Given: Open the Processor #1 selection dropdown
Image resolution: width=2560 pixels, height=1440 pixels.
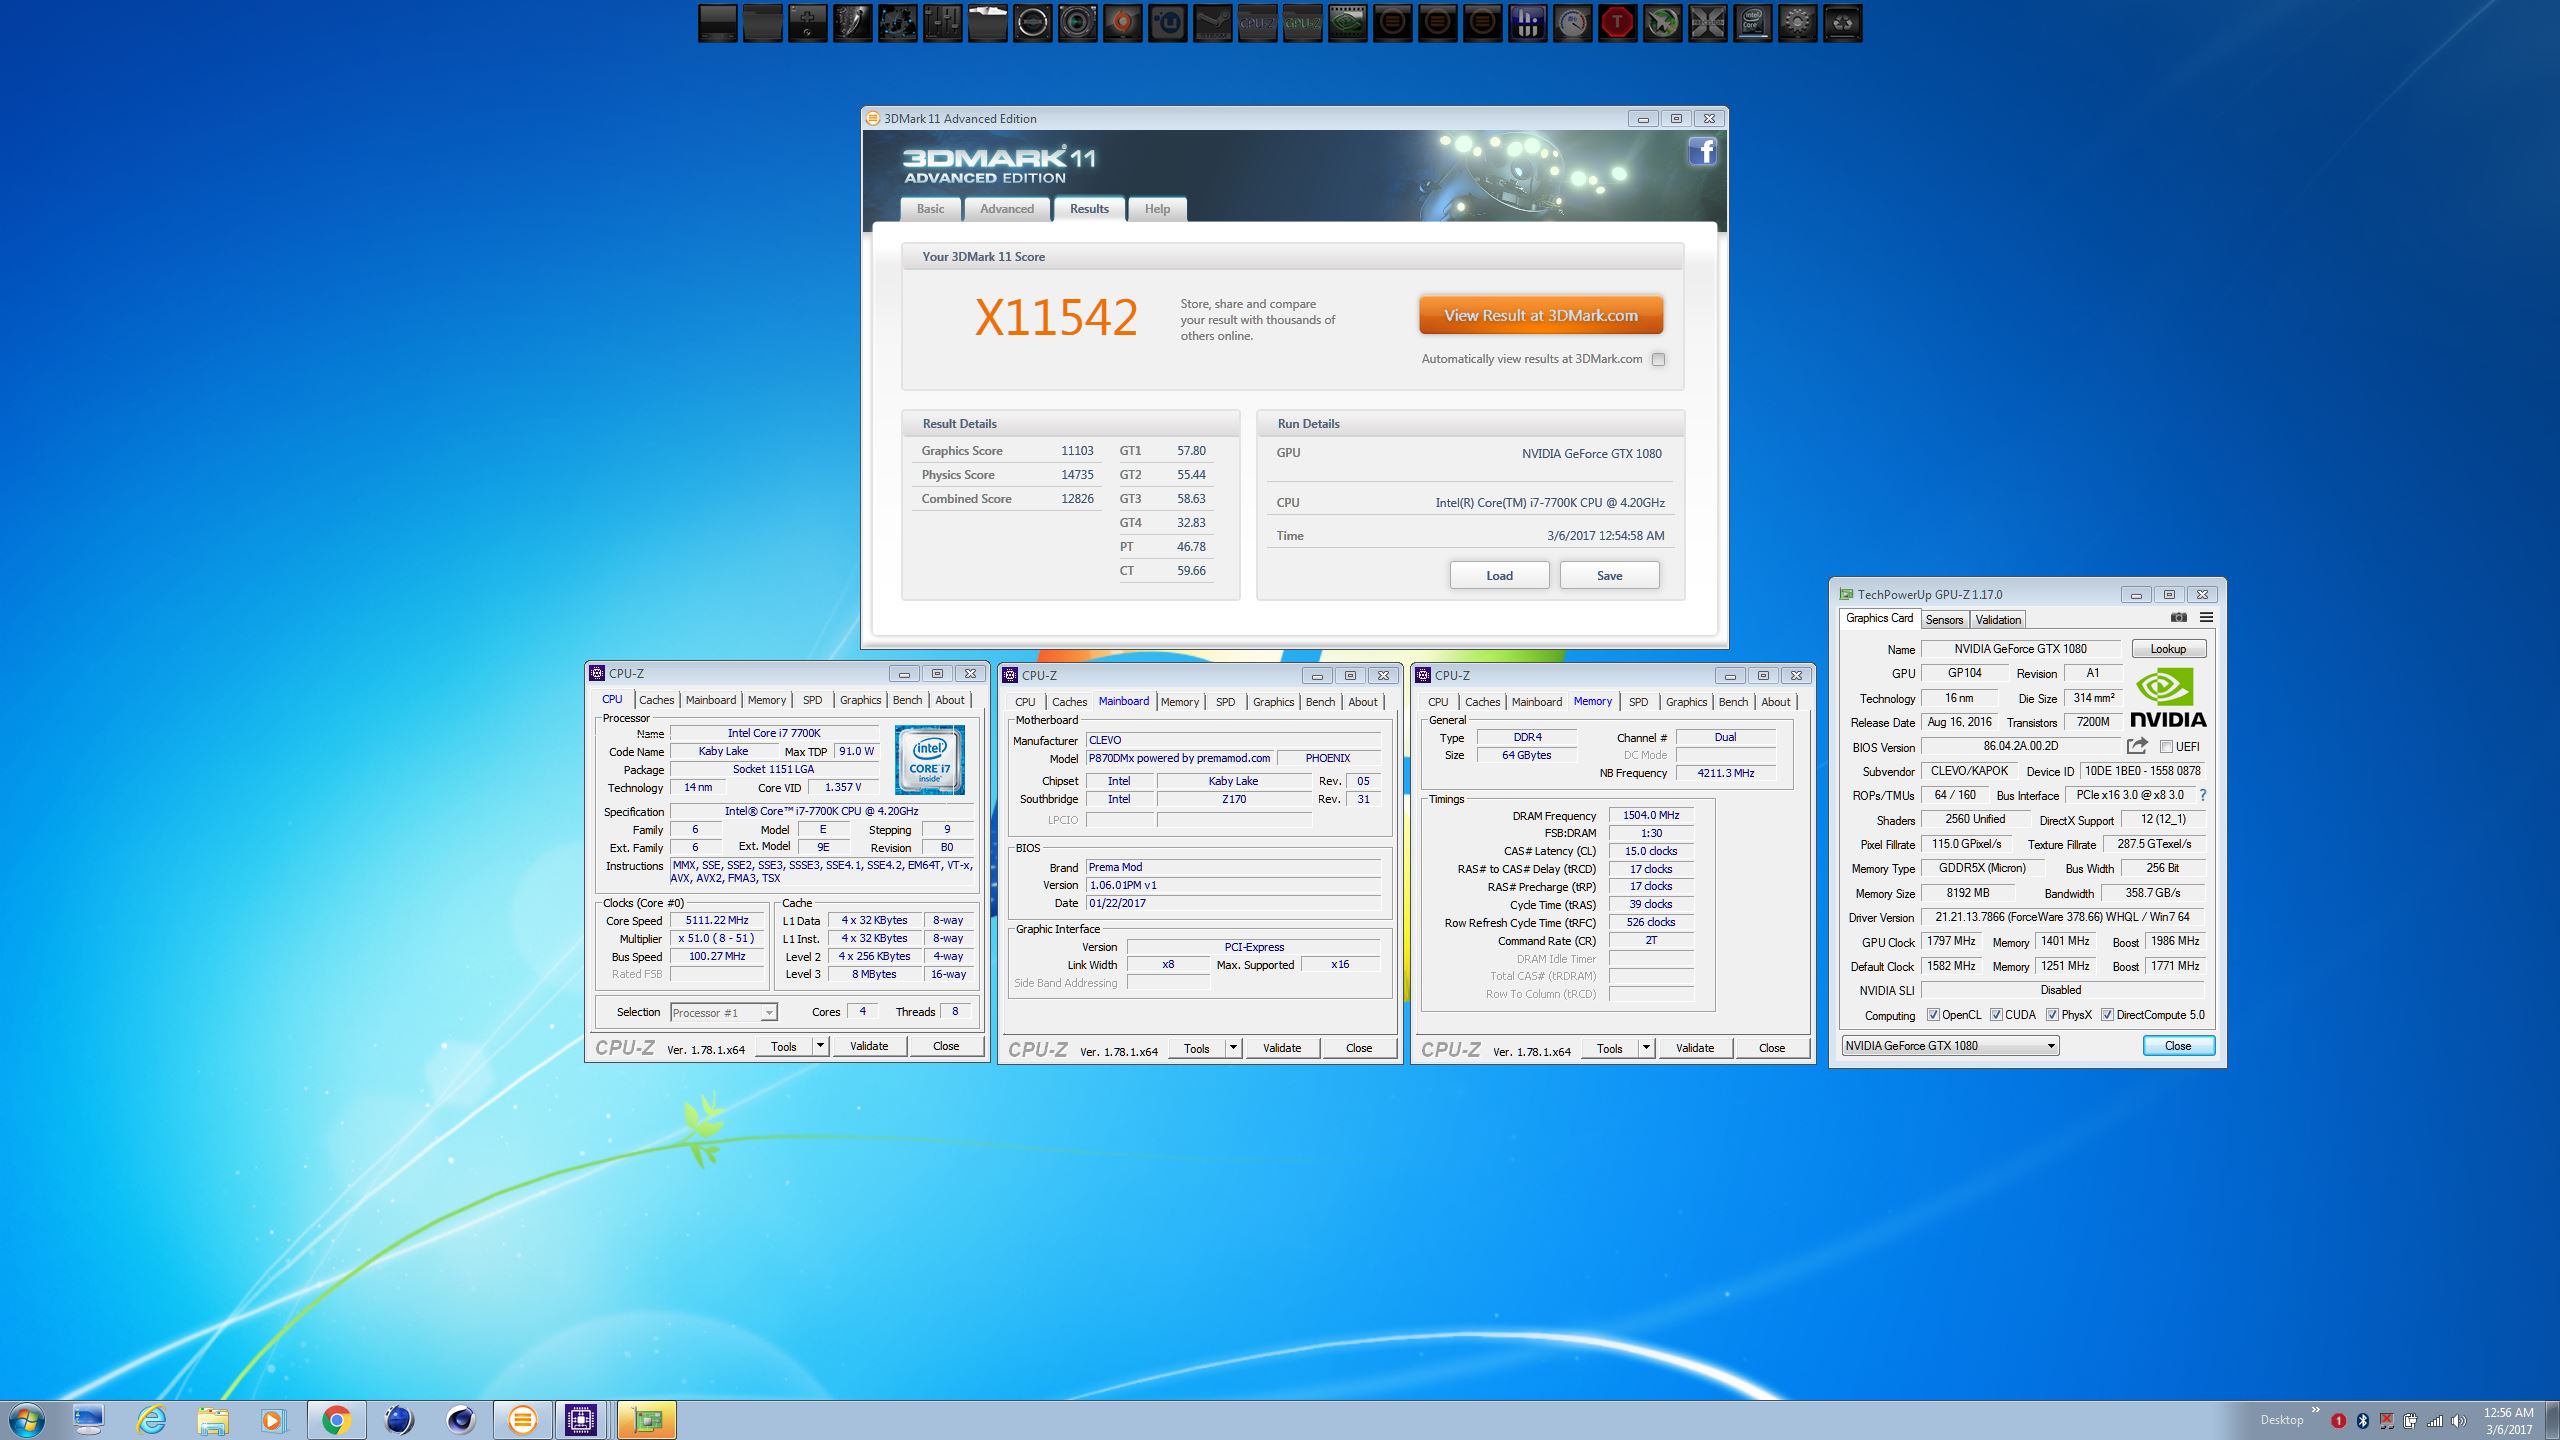Looking at the screenshot, I should (x=768, y=1013).
